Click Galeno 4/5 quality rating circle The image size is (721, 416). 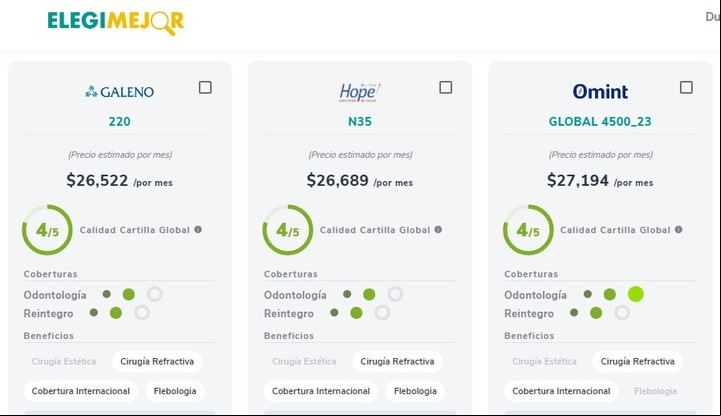tap(47, 230)
